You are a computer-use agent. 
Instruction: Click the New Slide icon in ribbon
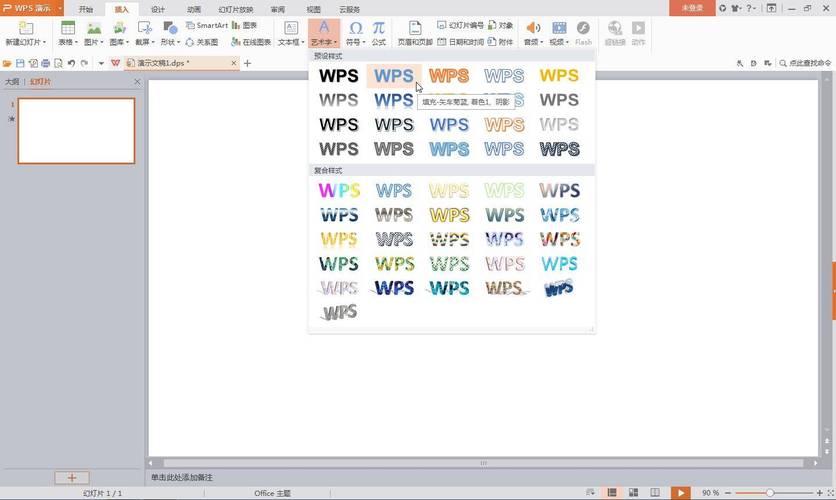[26, 28]
